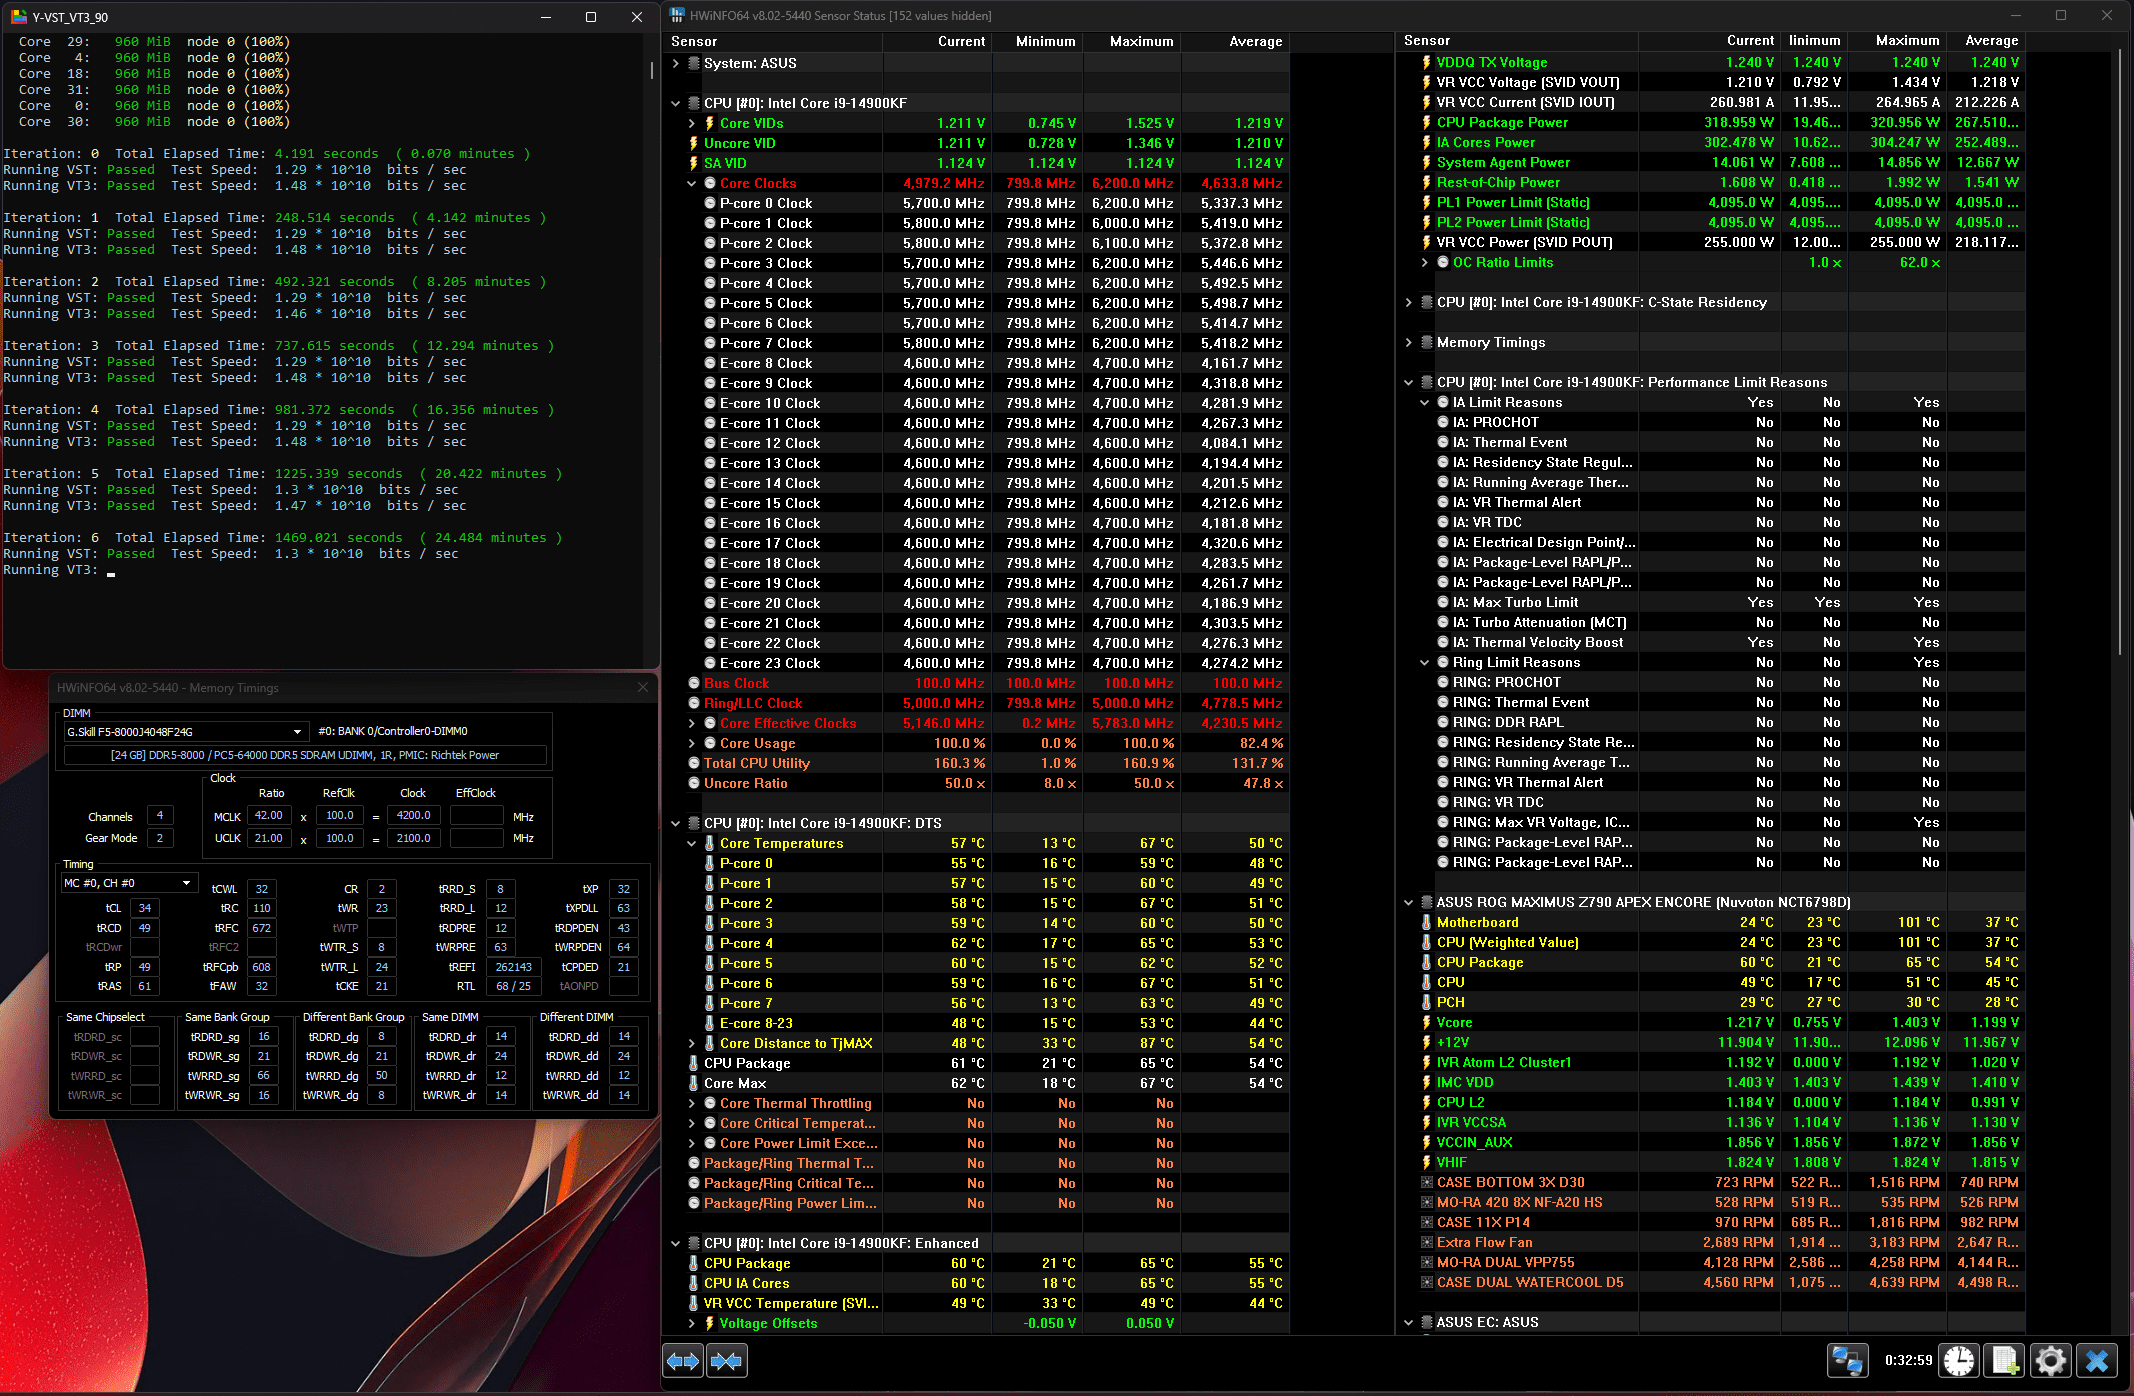The height and width of the screenshot is (1396, 2134).
Task: Click the icon beside Total CPU Utility
Action: [694, 763]
